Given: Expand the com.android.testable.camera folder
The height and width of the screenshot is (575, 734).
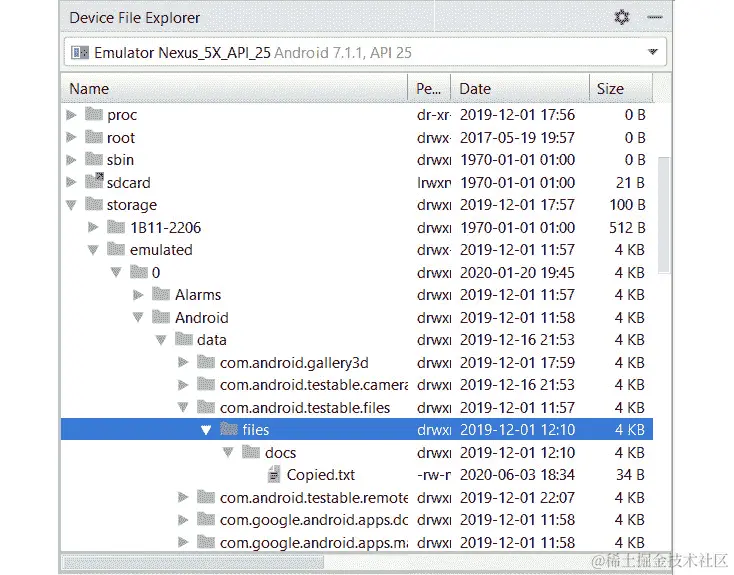Looking at the screenshot, I should click(183, 384).
